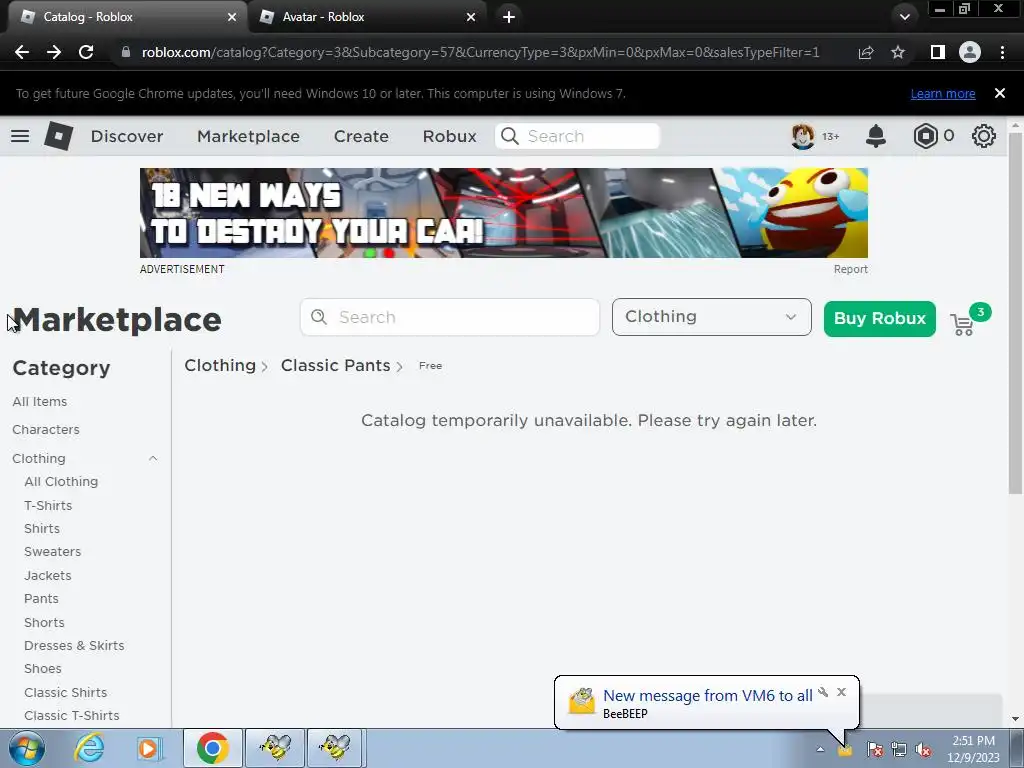
Task: Click the muted volume tray icon
Action: [x=923, y=750]
